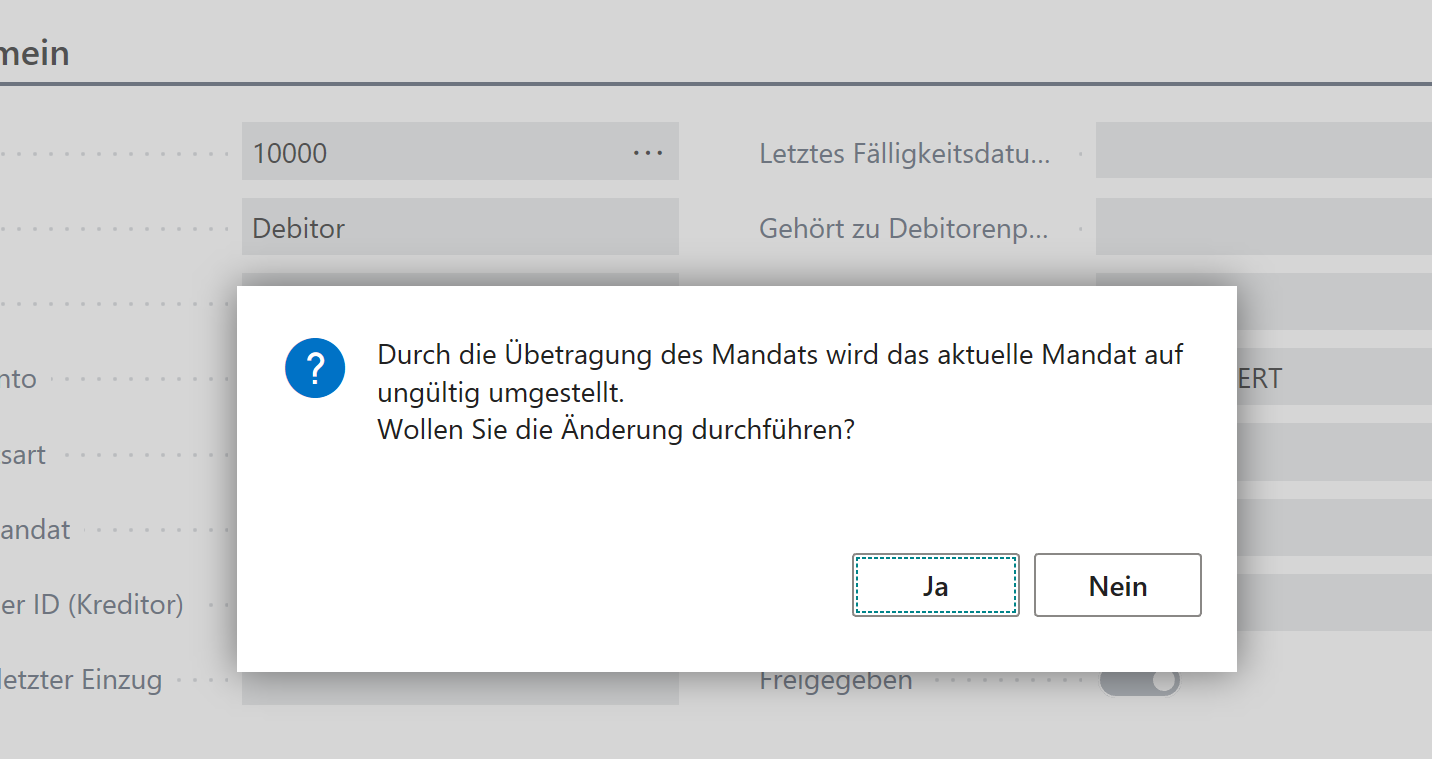Collapse the Allgemein section header
The image size is (1432, 759).
[x=35, y=52]
